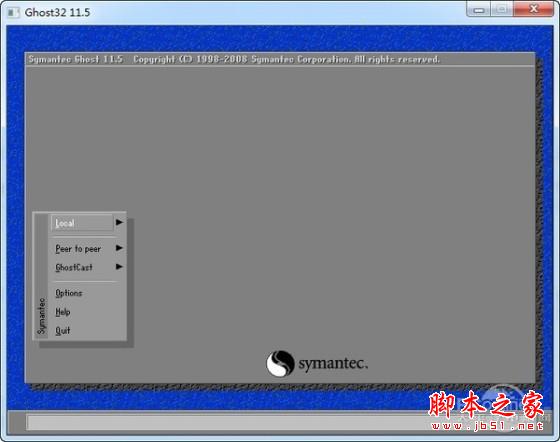Maximize the Ghost32 window
Image resolution: width=560 pixels, height=442 pixels.
pos(502,10)
